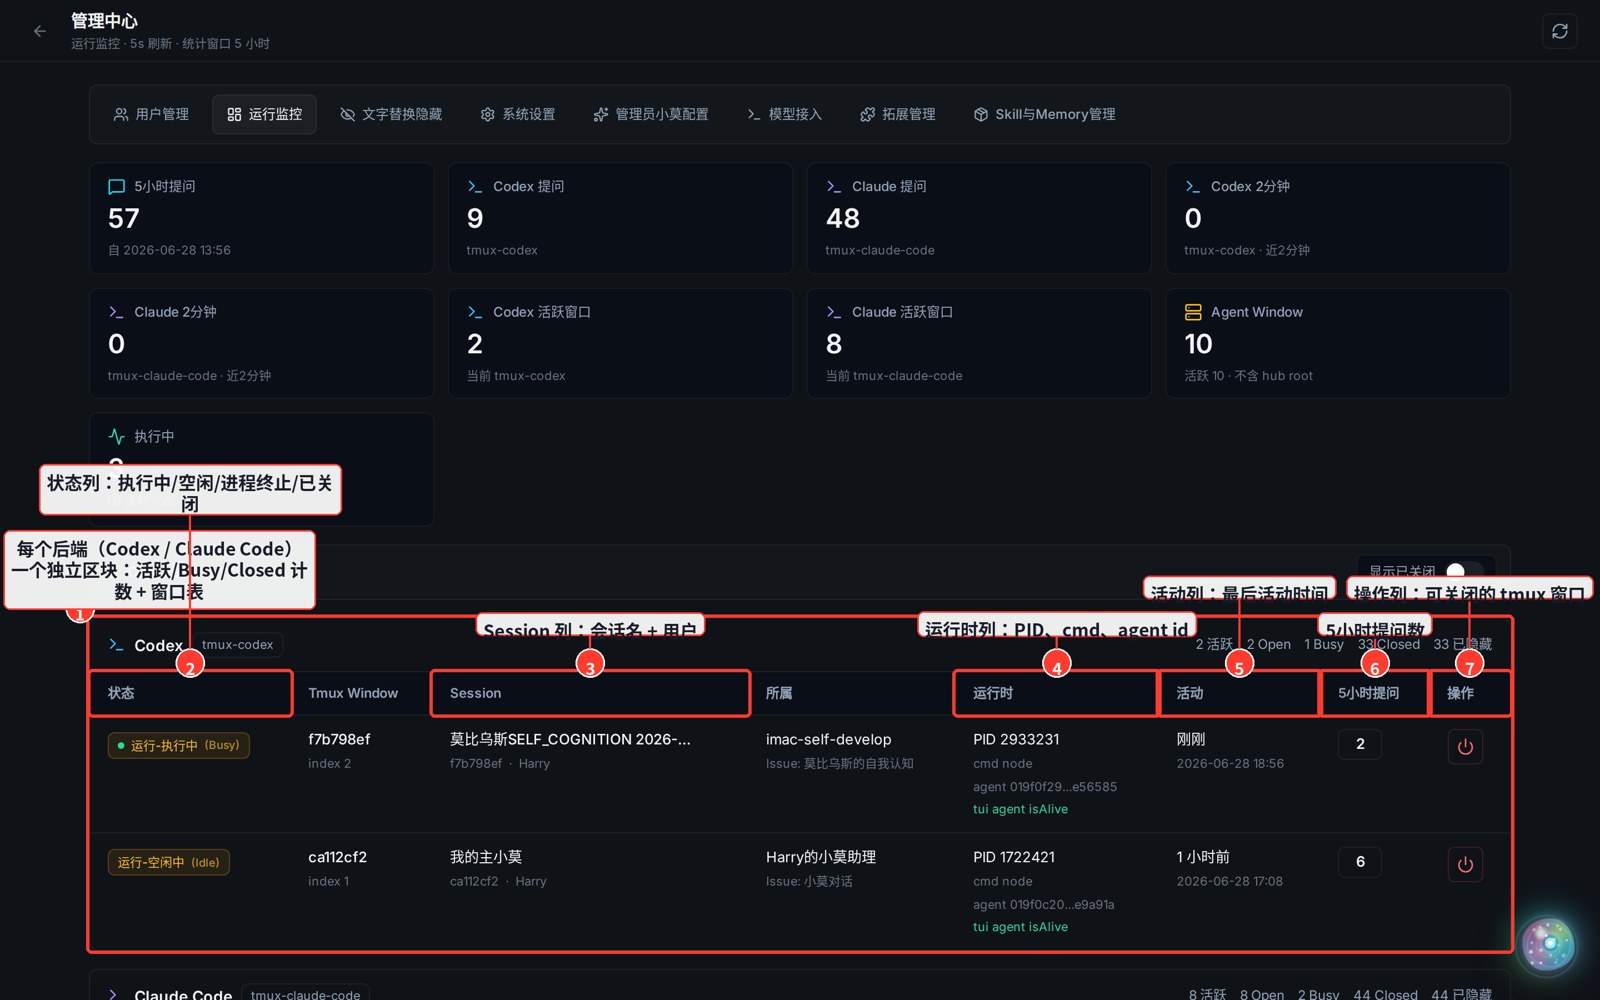Click the 5小时提问 chat icon

pyautogui.click(x=116, y=186)
